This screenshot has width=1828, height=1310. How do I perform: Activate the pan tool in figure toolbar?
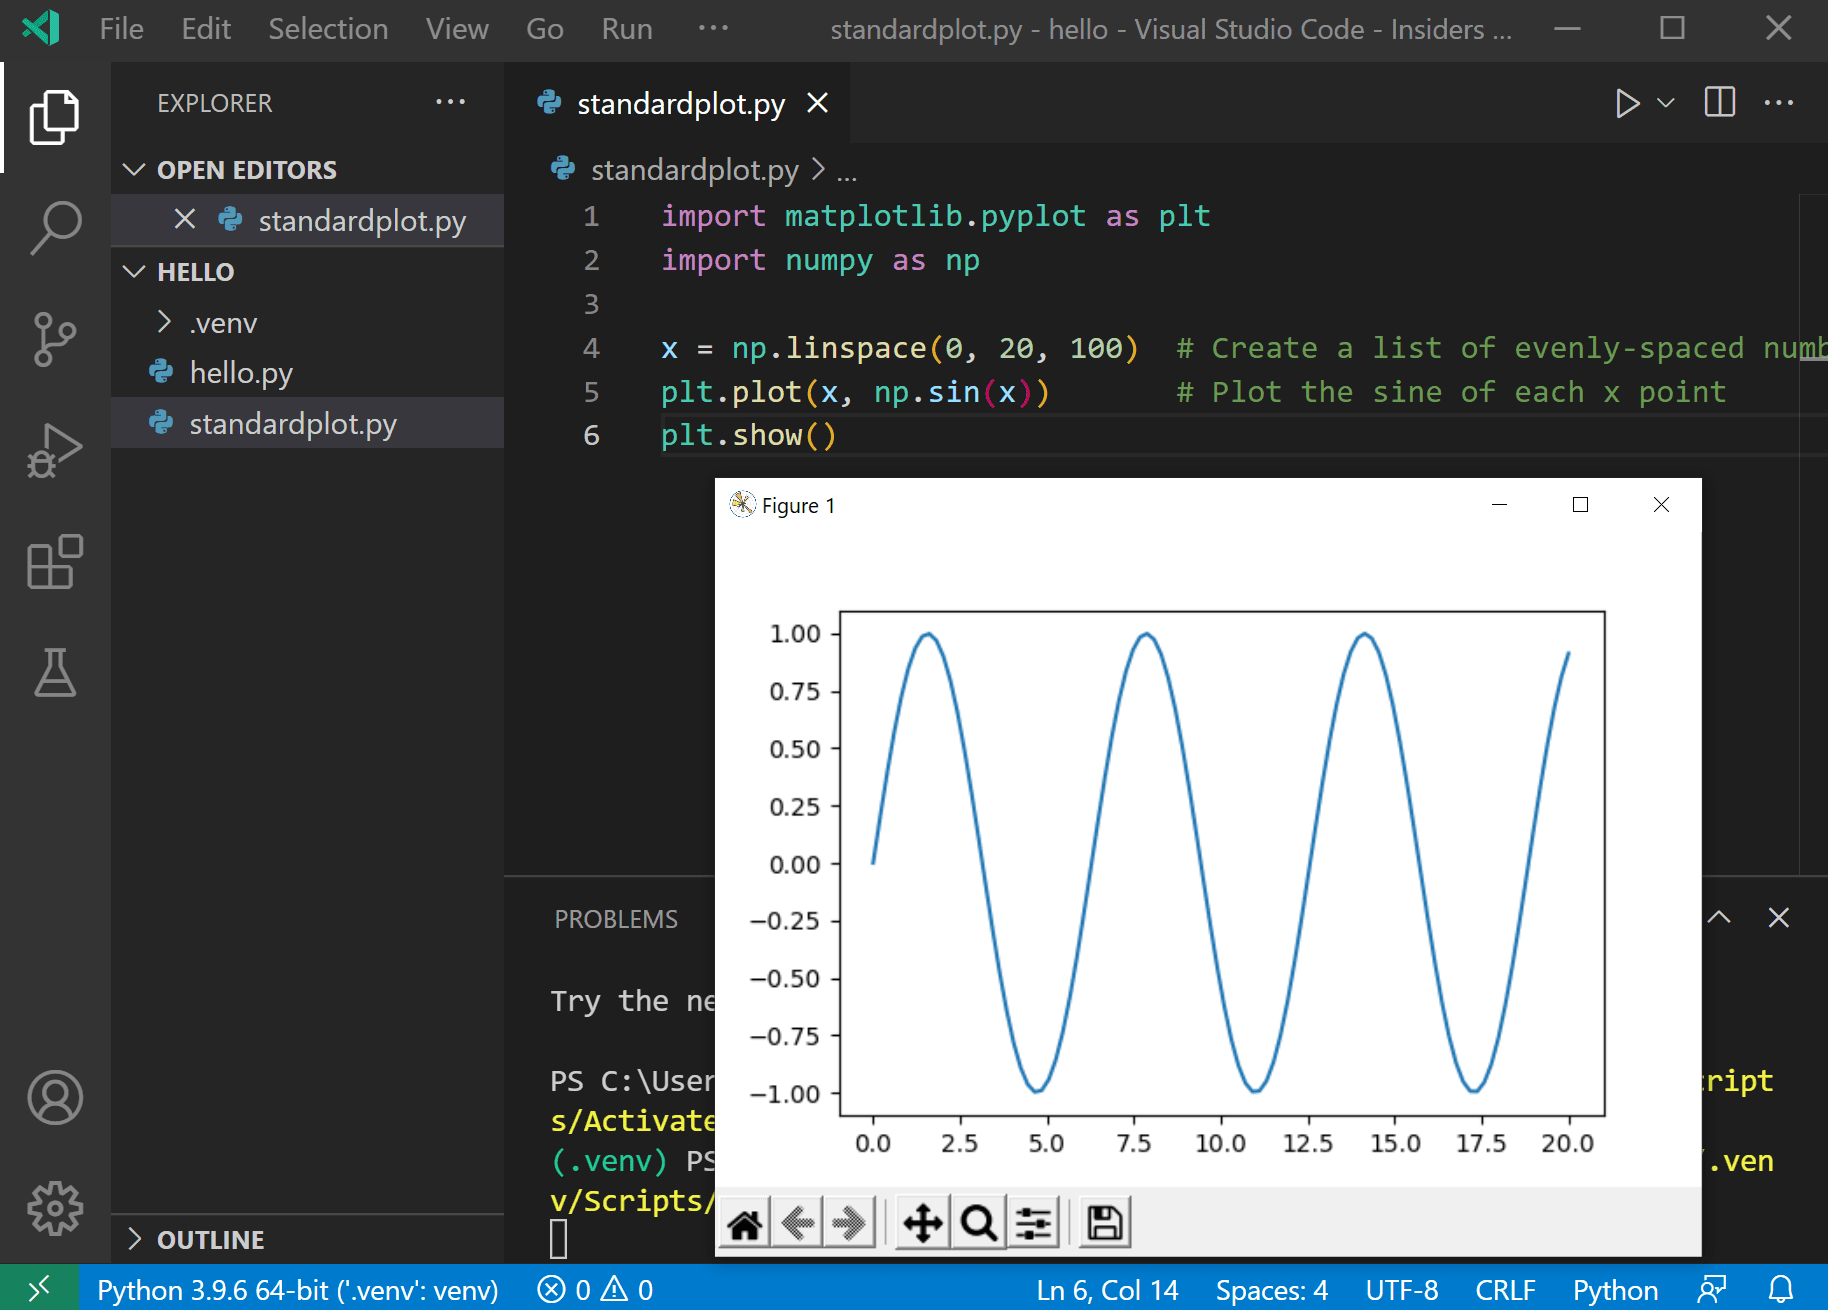point(922,1221)
